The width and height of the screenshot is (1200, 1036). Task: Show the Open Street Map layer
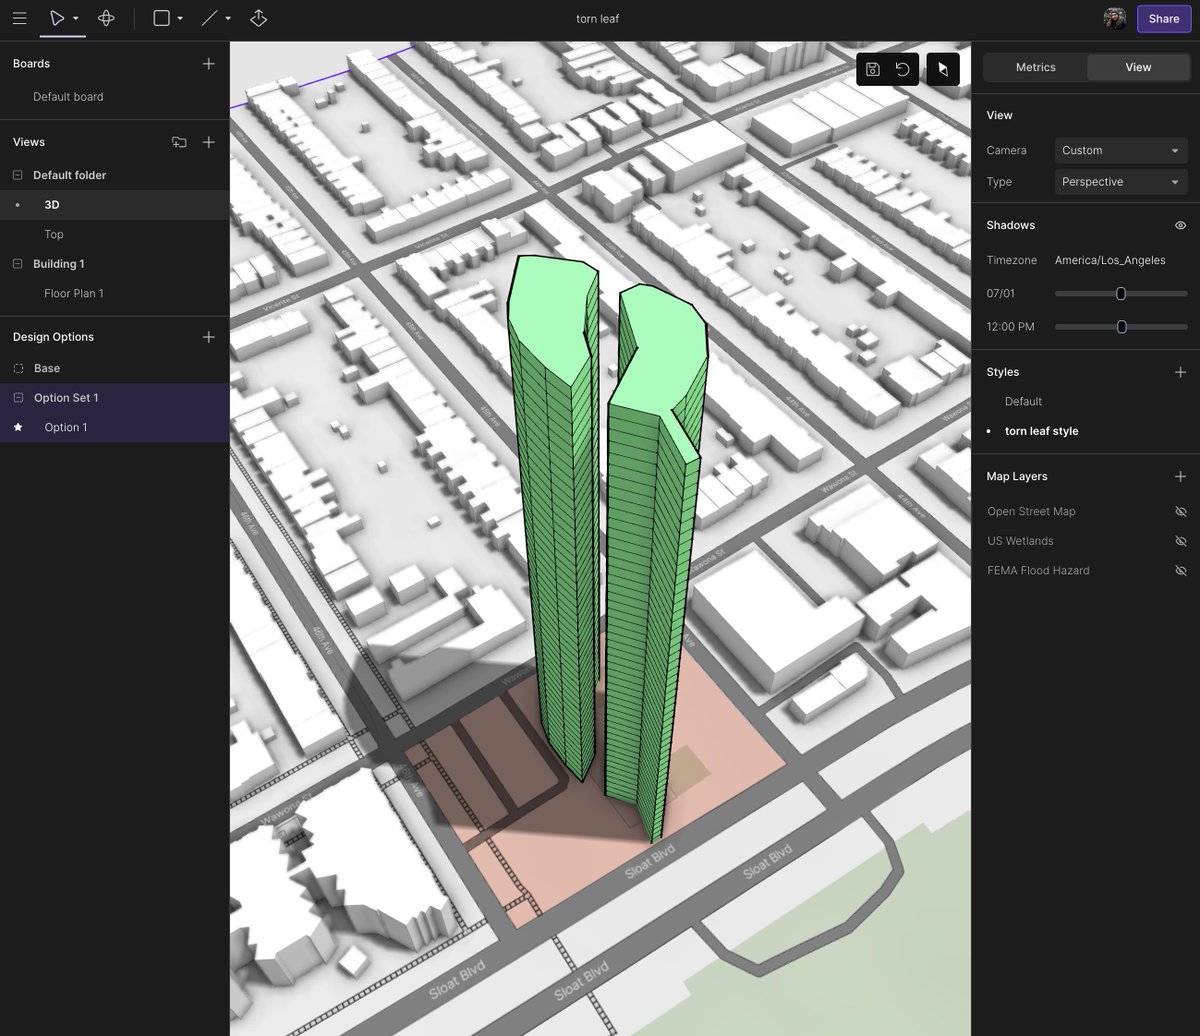coord(1180,511)
